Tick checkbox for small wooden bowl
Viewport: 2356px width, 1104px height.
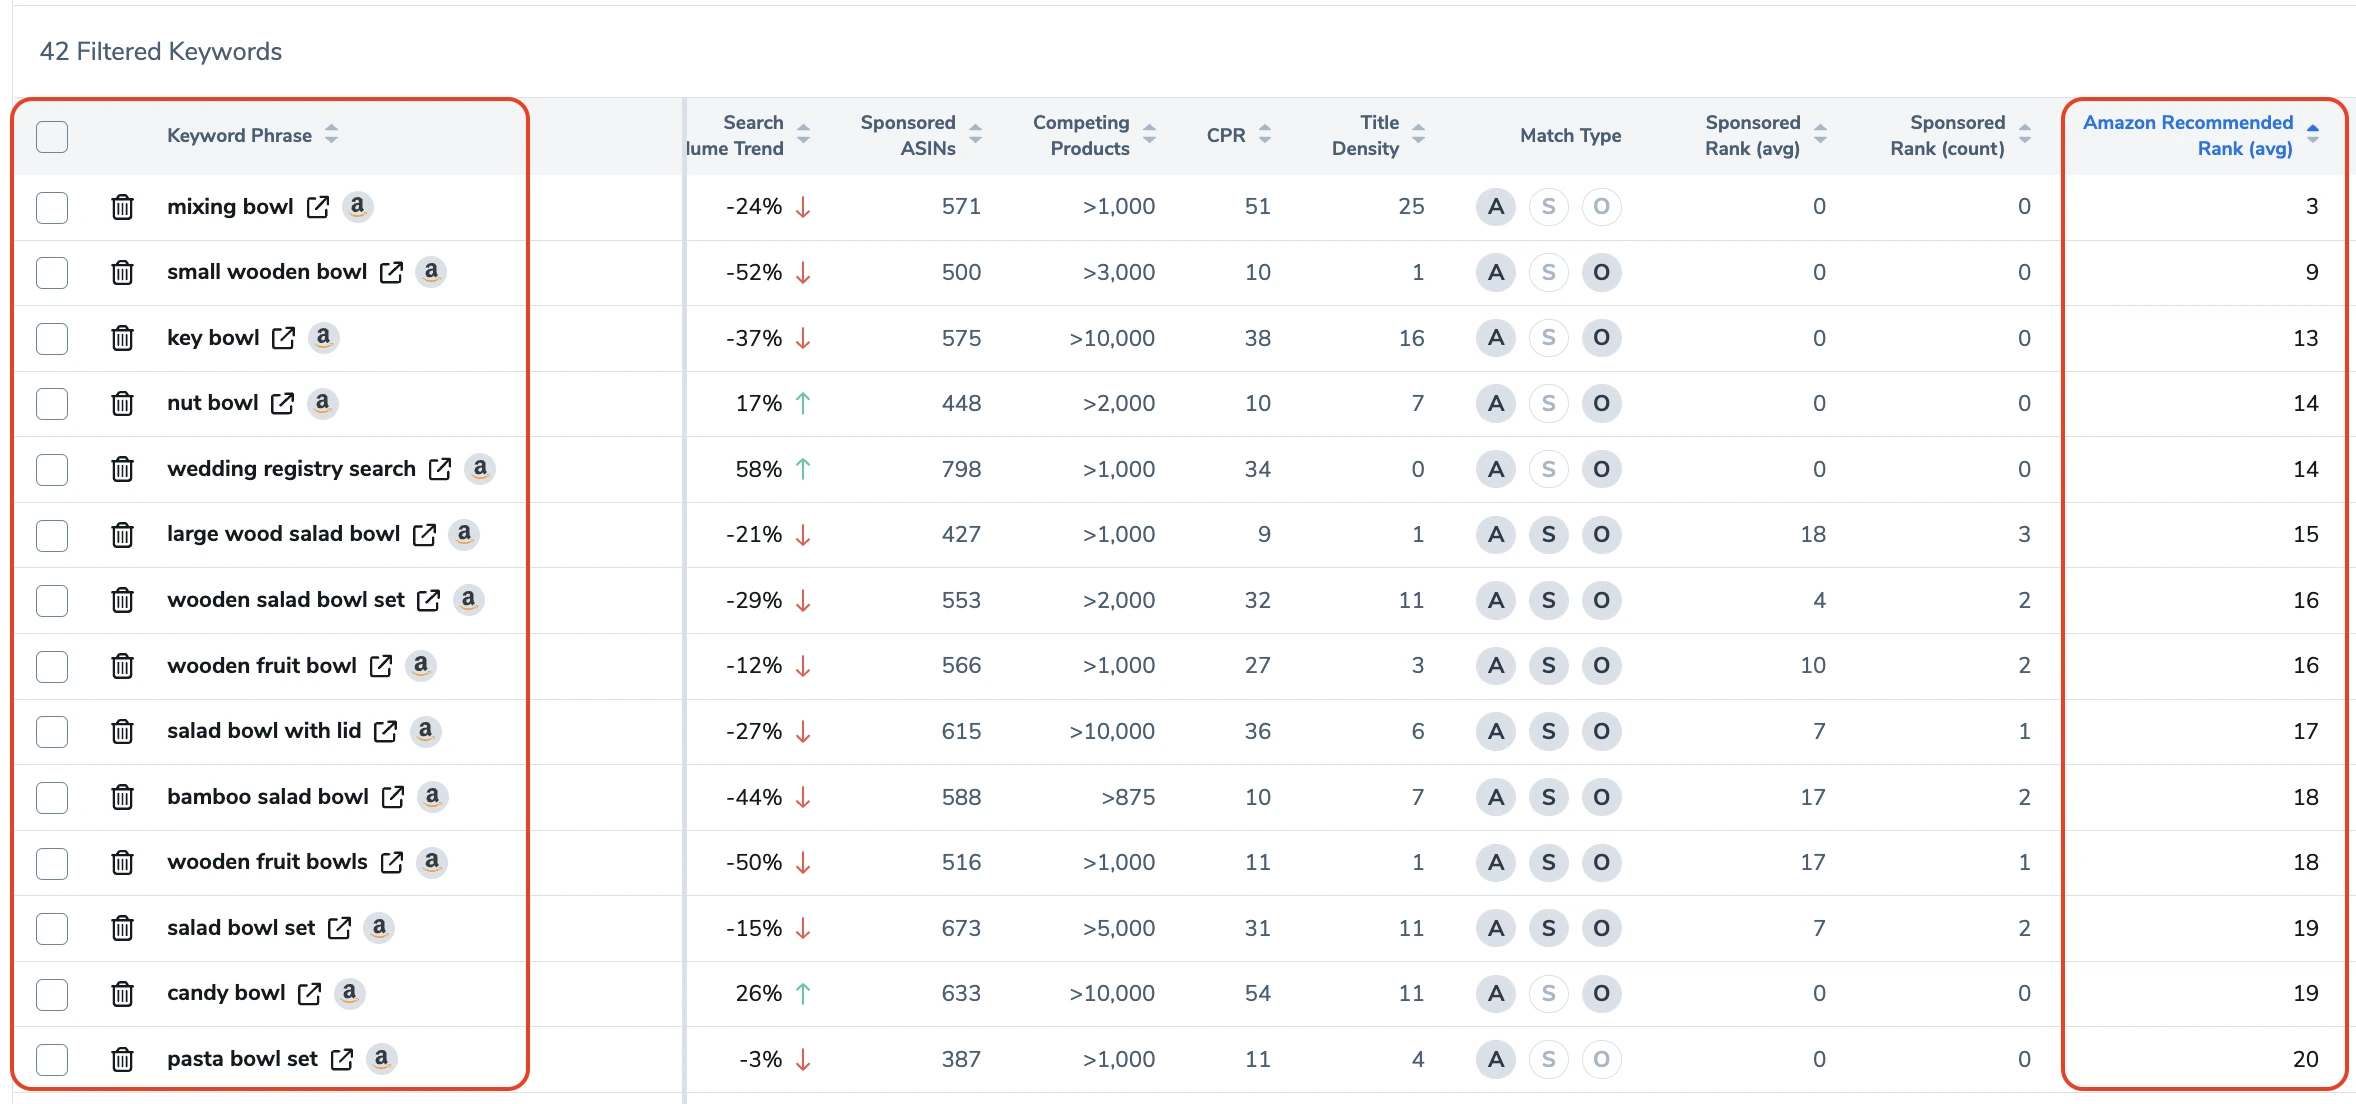52,272
